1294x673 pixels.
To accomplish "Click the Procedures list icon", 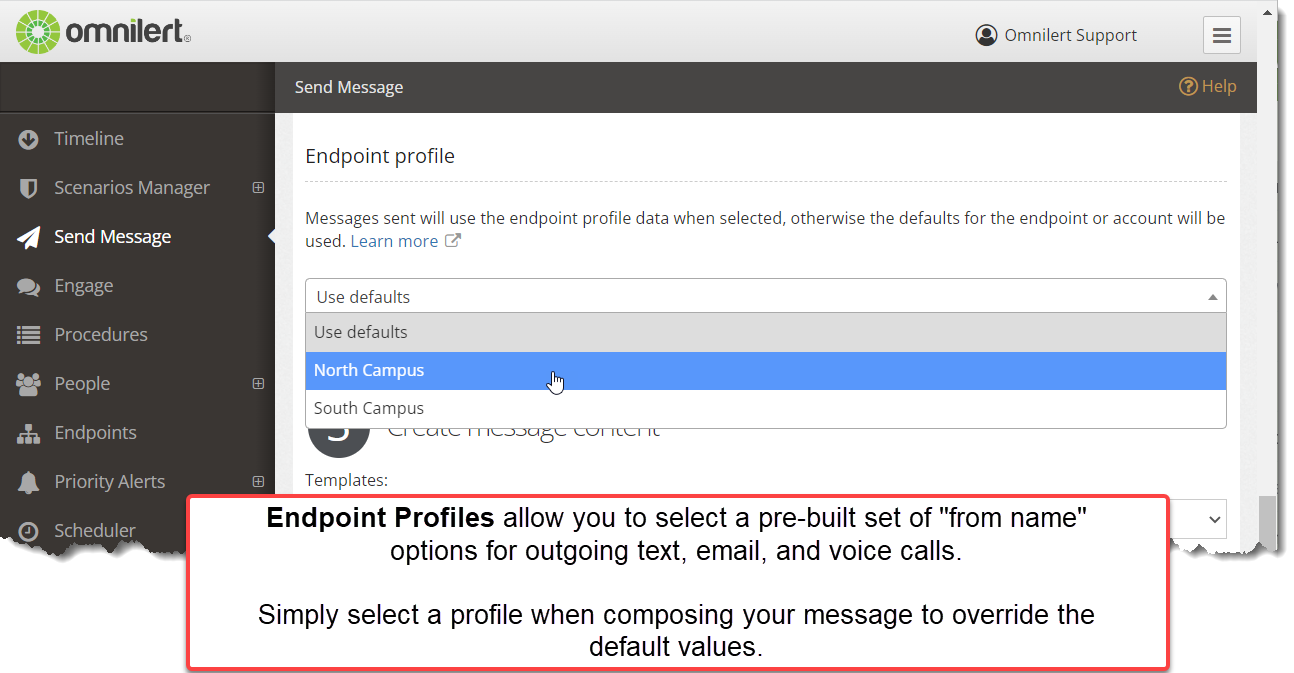I will click(28, 335).
